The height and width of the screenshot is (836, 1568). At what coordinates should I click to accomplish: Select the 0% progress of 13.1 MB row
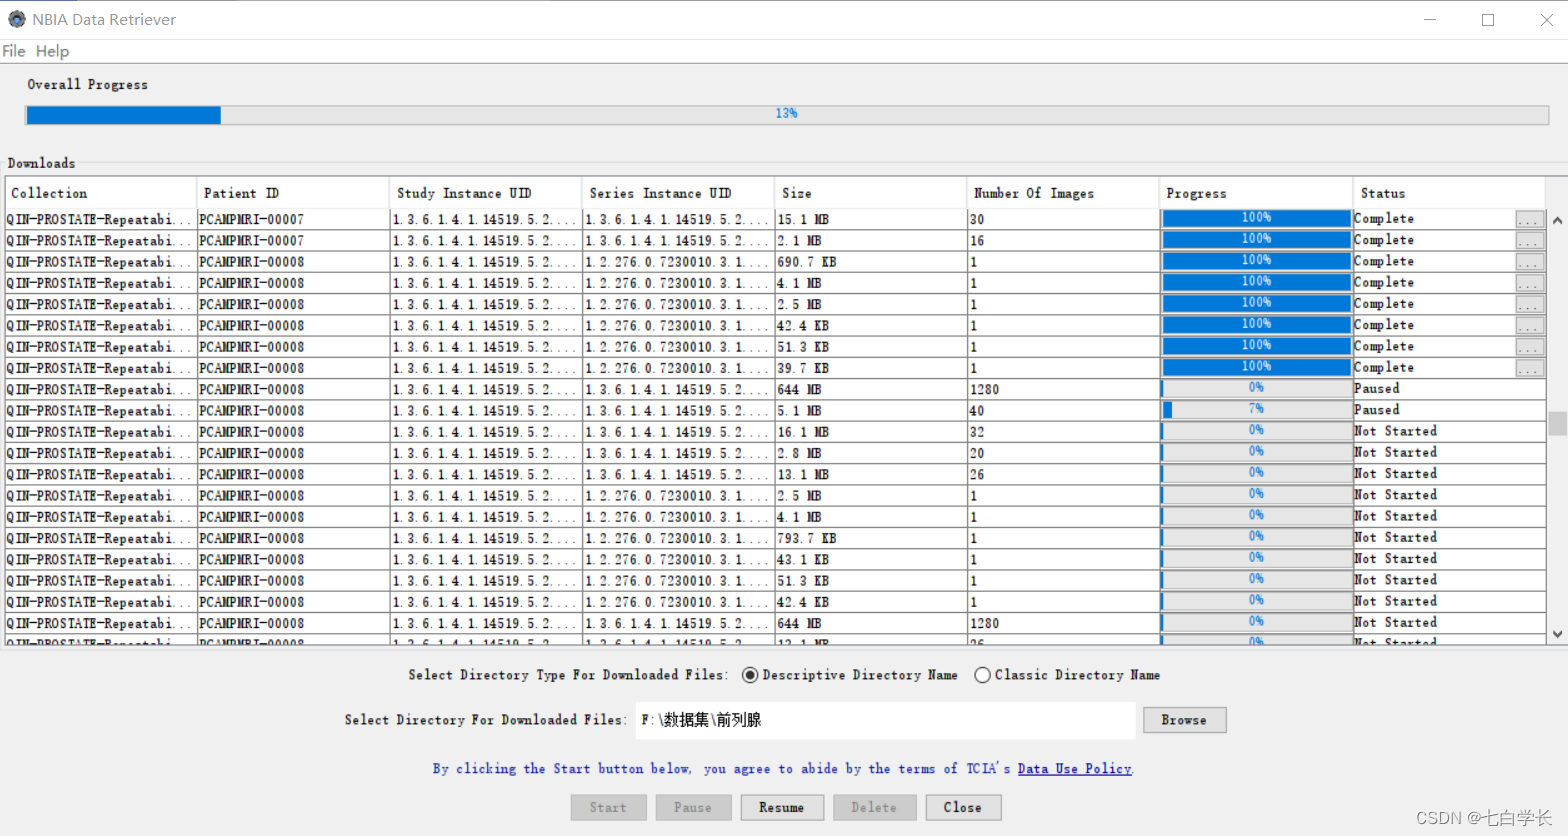(1256, 473)
